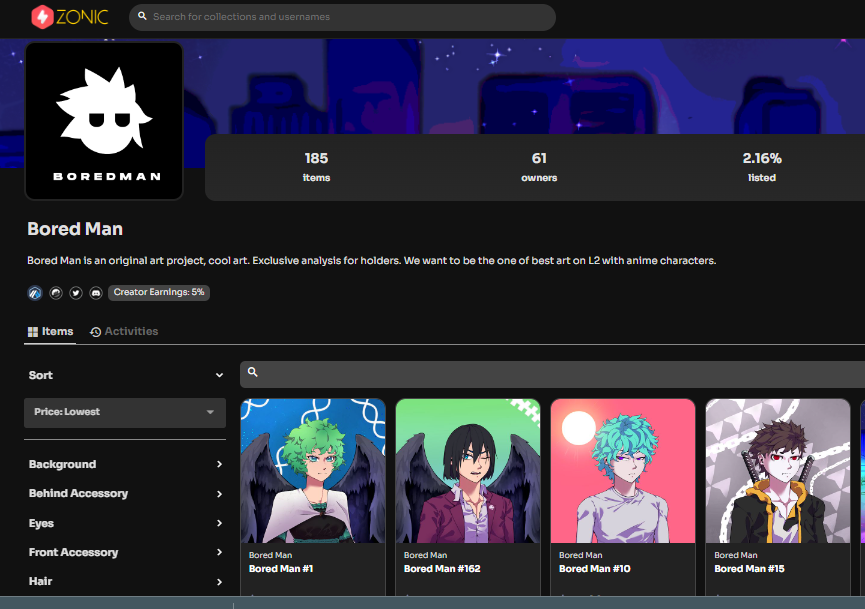Switch to the Items tab
Image resolution: width=865 pixels, height=609 pixels.
point(50,332)
